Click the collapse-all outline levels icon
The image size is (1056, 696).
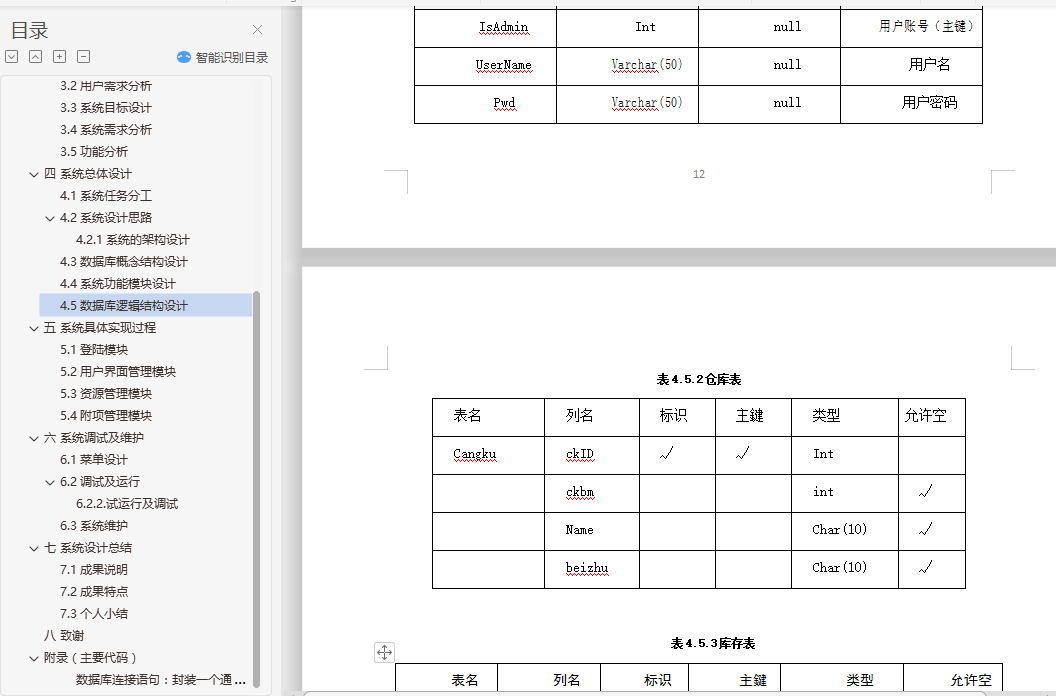click(36, 57)
